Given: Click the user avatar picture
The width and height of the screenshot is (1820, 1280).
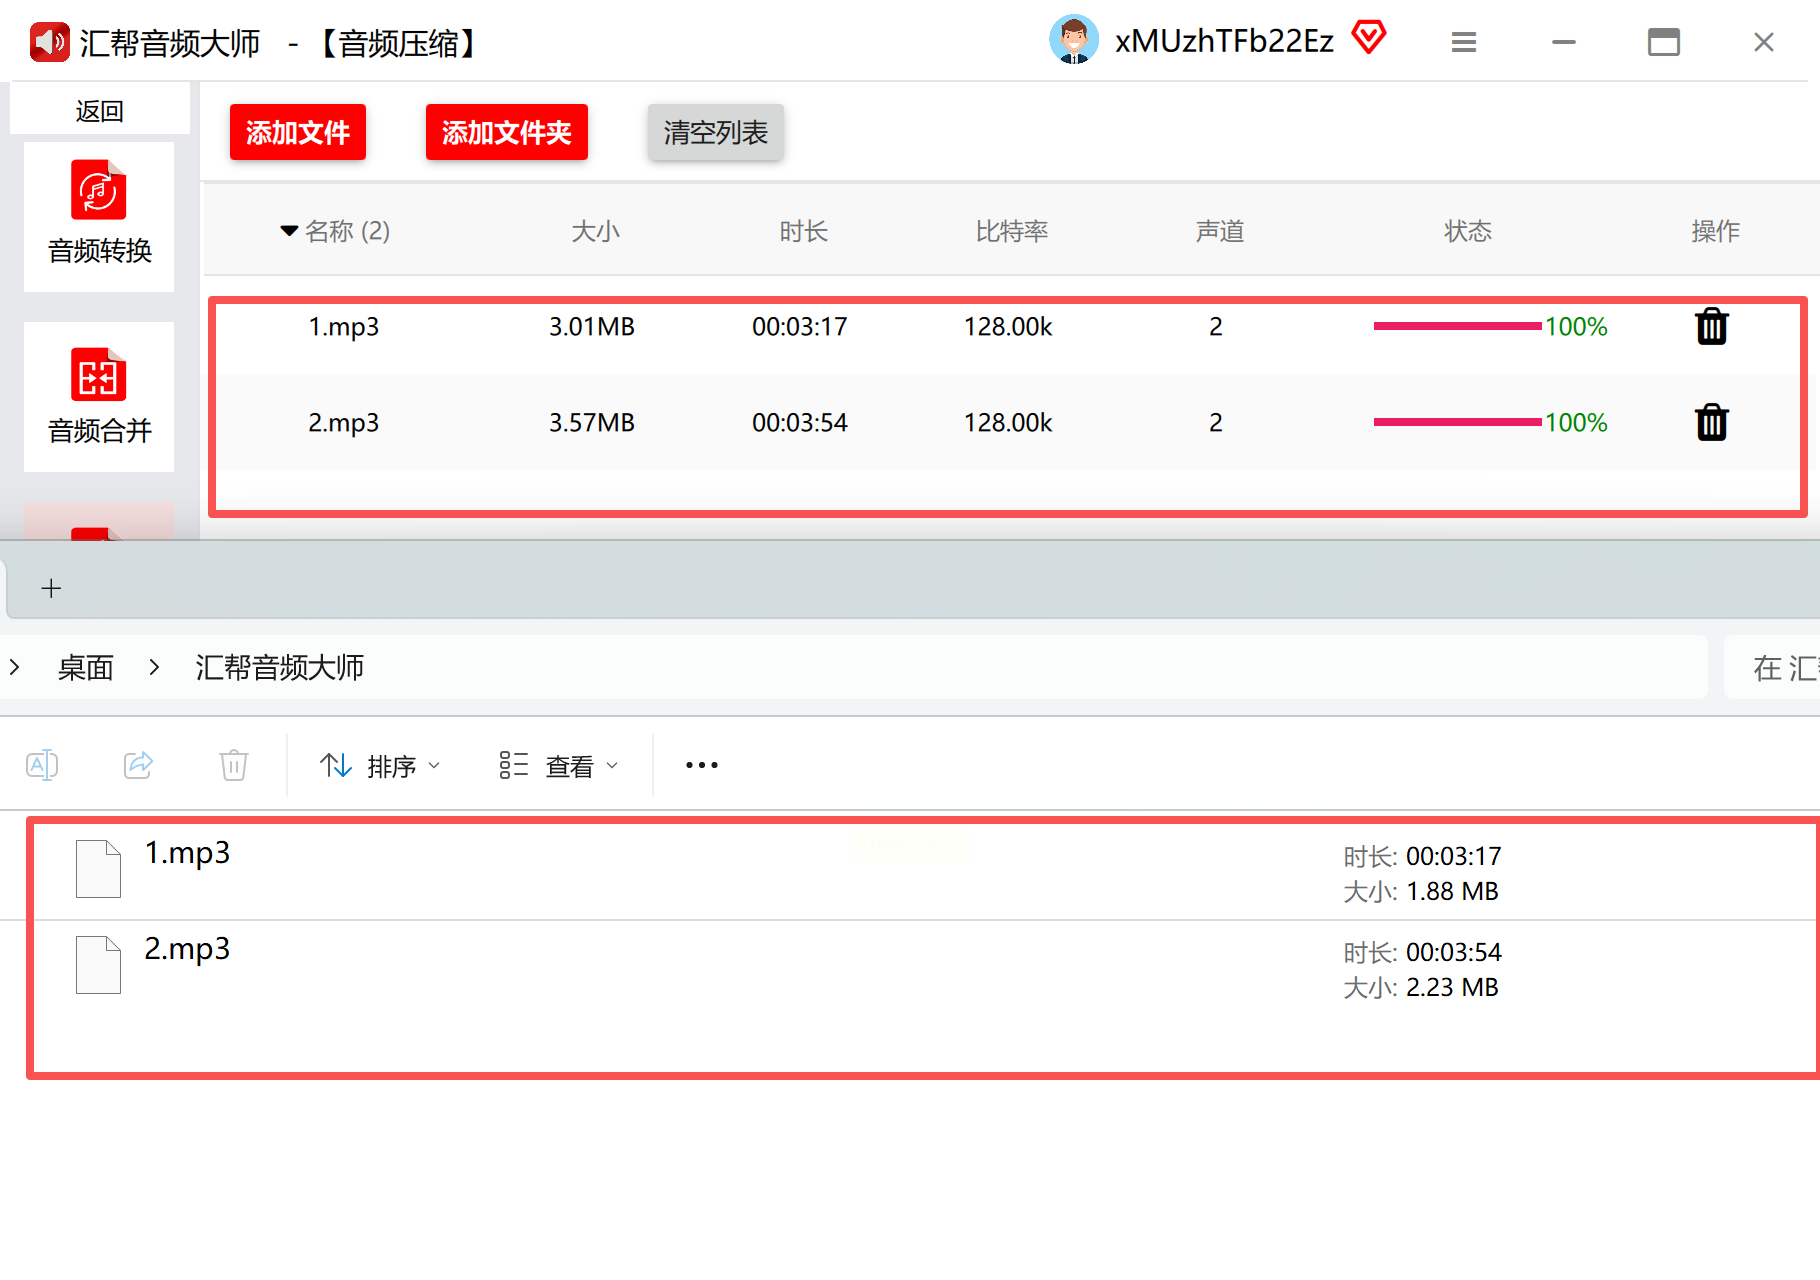Looking at the screenshot, I should pyautogui.click(x=1074, y=40).
